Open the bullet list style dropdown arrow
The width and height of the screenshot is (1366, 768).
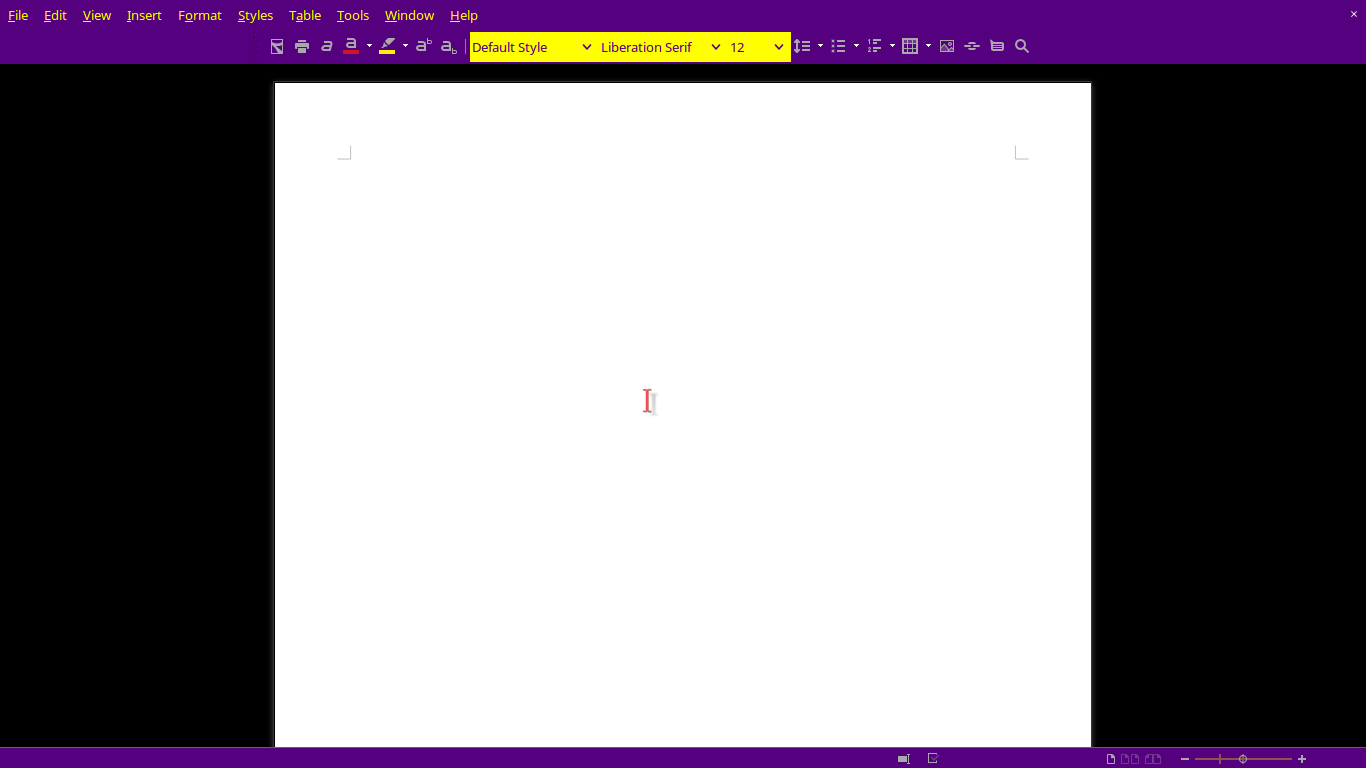tap(856, 46)
